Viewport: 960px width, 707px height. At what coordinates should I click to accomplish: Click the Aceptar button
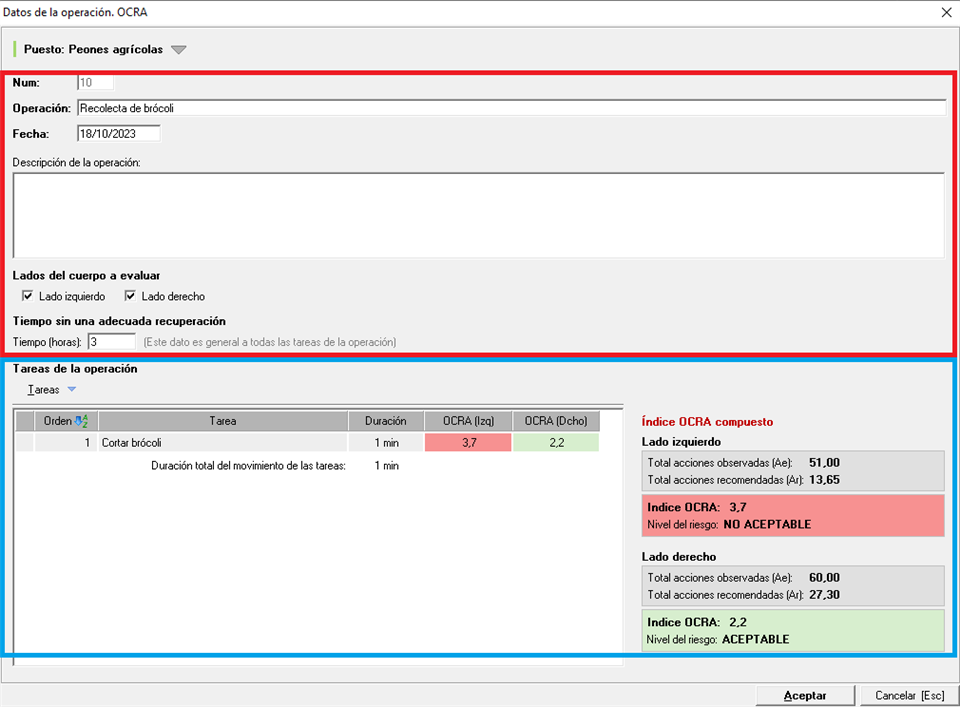pos(805,695)
